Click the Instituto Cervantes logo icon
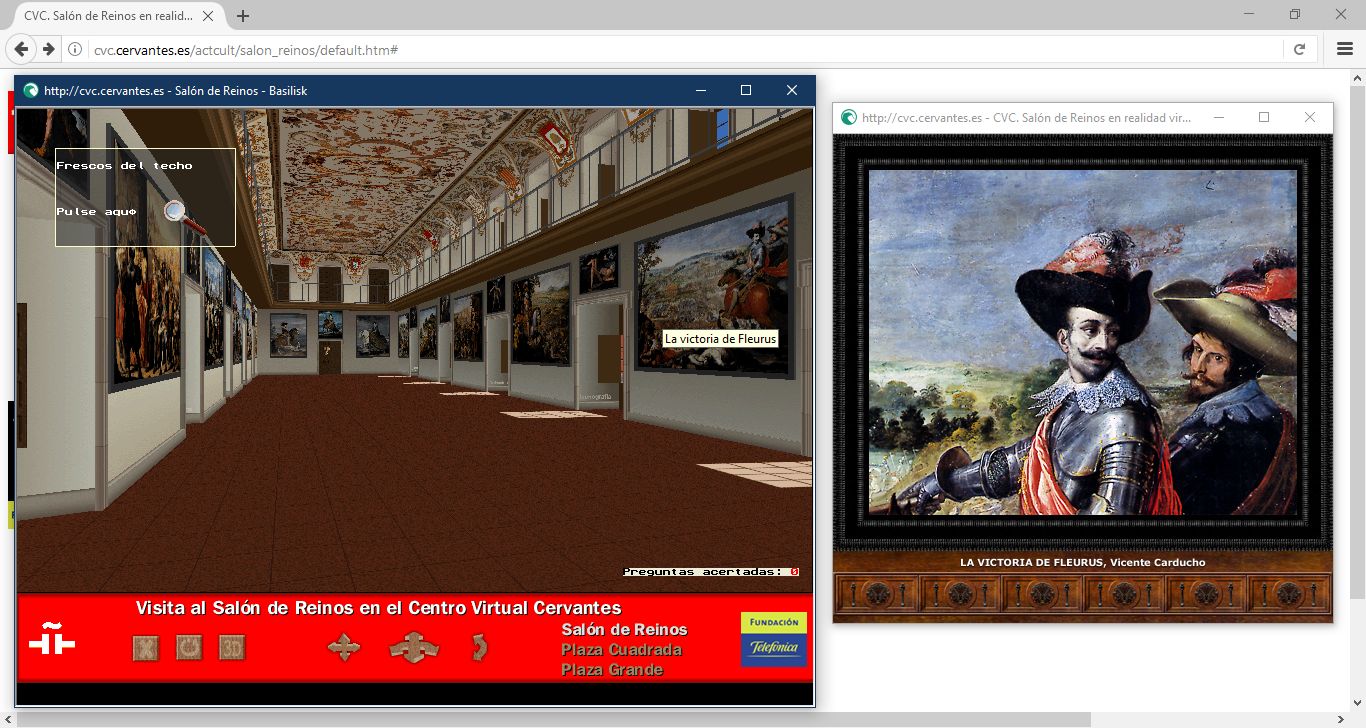Viewport: 1366px width, 728px height. [52, 638]
